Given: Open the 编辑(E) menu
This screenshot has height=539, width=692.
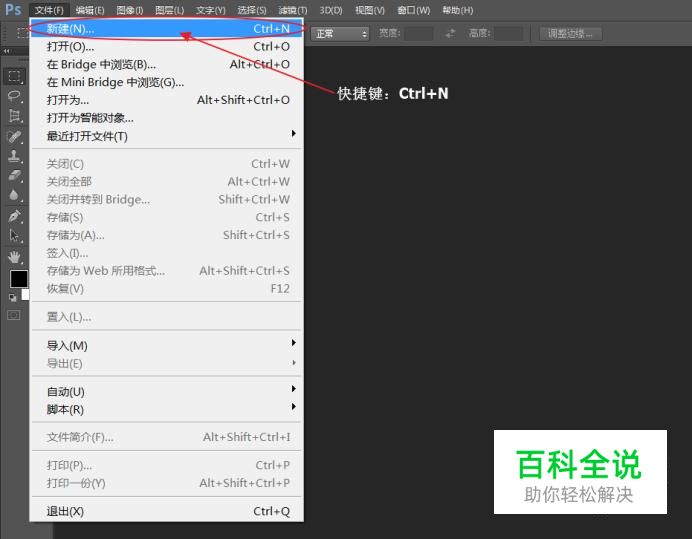Looking at the screenshot, I should pos(90,10).
